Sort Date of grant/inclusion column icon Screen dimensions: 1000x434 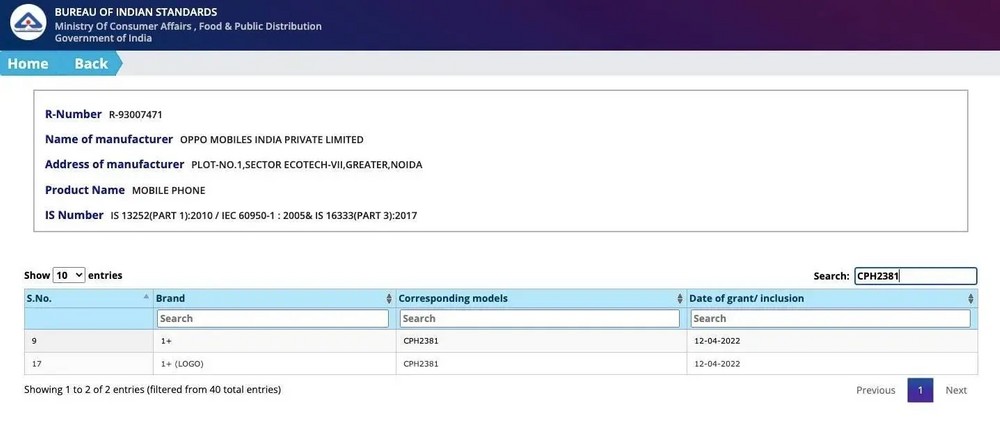pos(970,298)
